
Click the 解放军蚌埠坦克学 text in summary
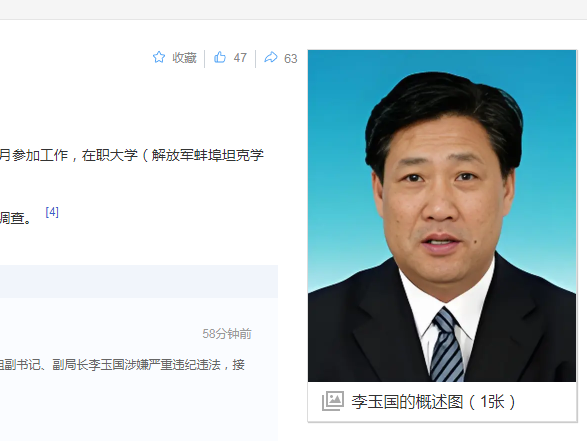click(208, 155)
